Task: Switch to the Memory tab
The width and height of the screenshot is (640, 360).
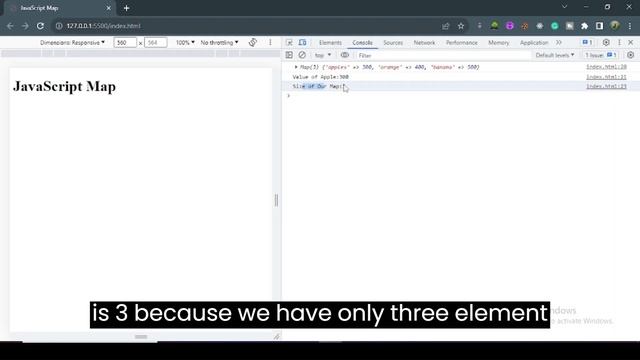Action: [498, 42]
